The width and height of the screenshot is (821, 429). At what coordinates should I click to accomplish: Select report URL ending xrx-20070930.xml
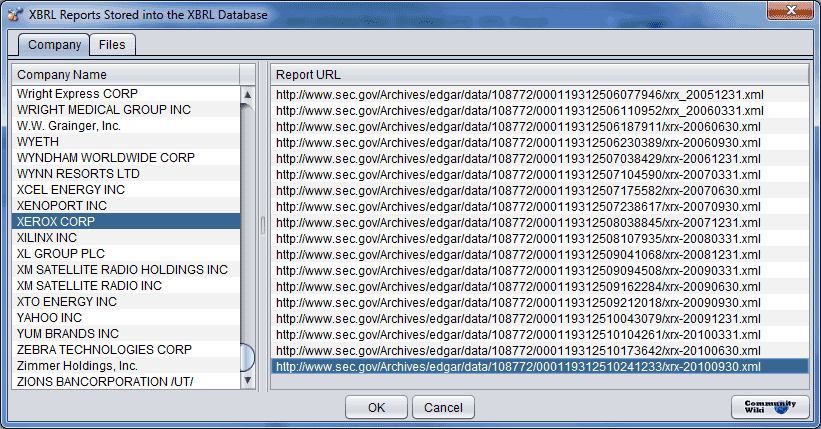540,206
